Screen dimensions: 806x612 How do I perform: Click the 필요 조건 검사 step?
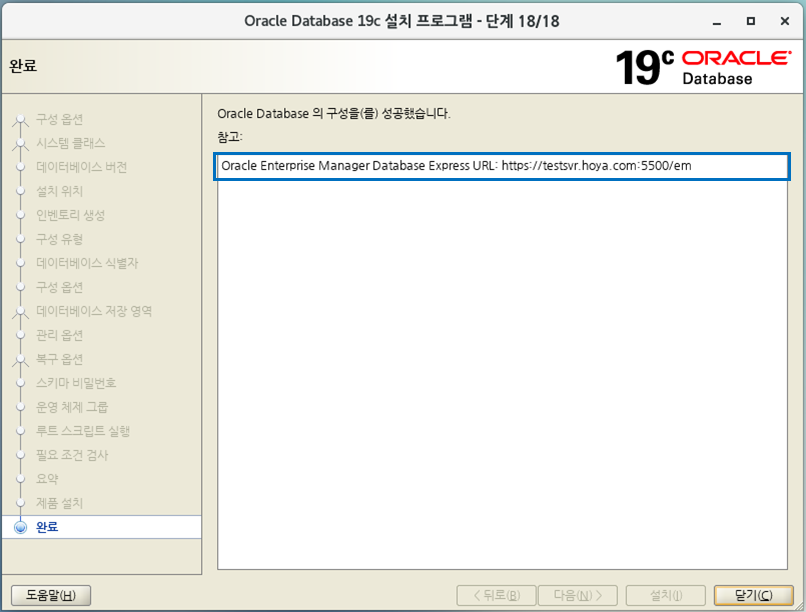point(72,455)
